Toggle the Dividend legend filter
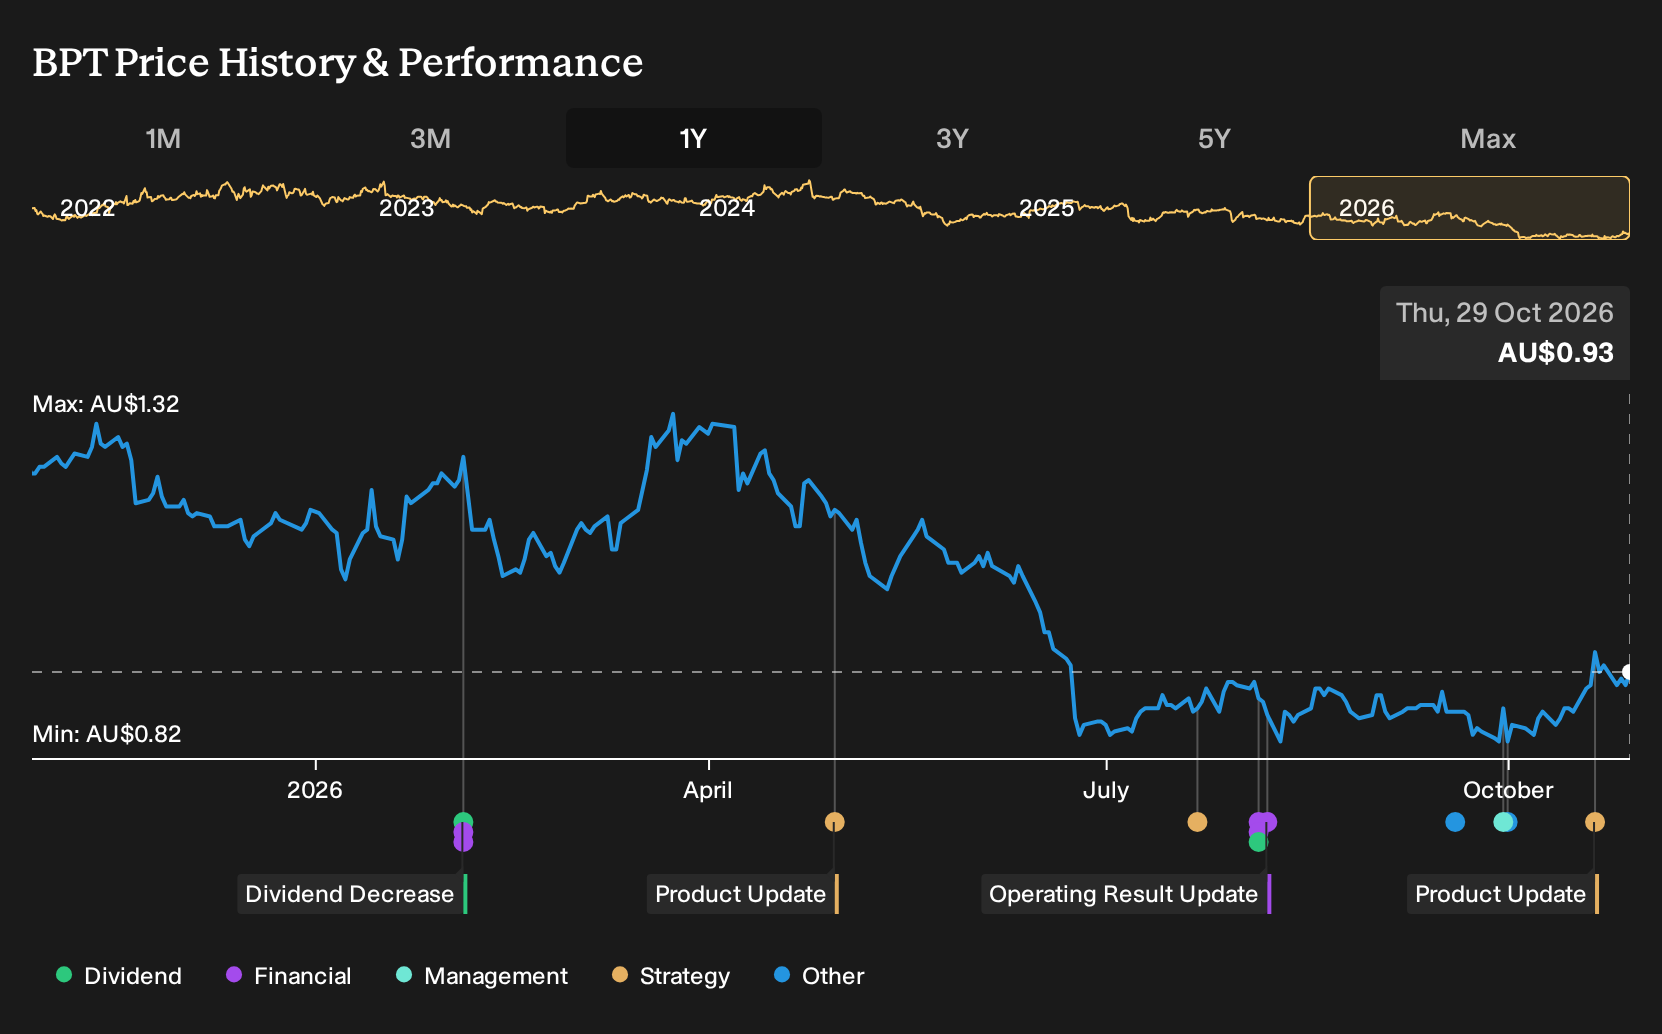Viewport: 1662px width, 1034px height. tap(119, 976)
